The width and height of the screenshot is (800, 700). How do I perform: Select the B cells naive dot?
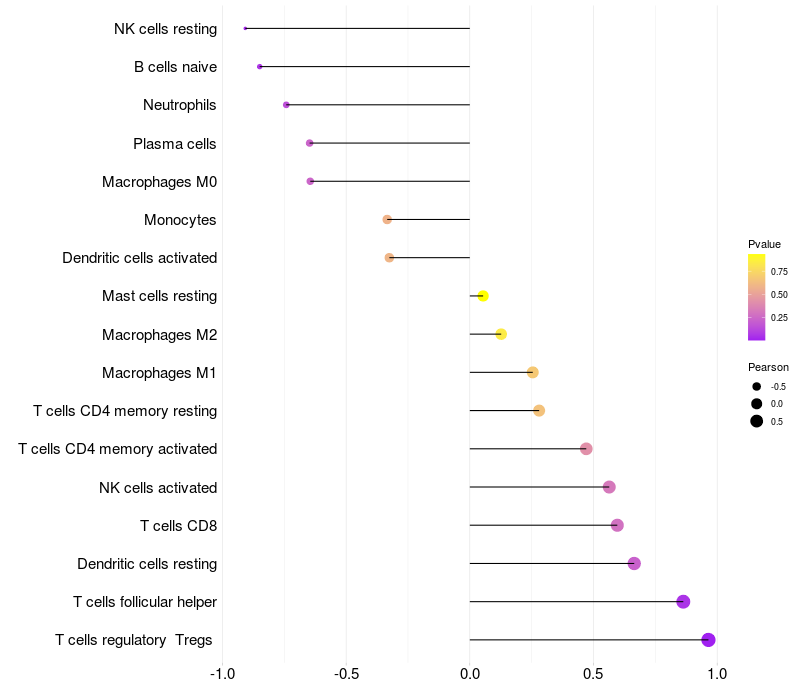[x=260, y=67]
